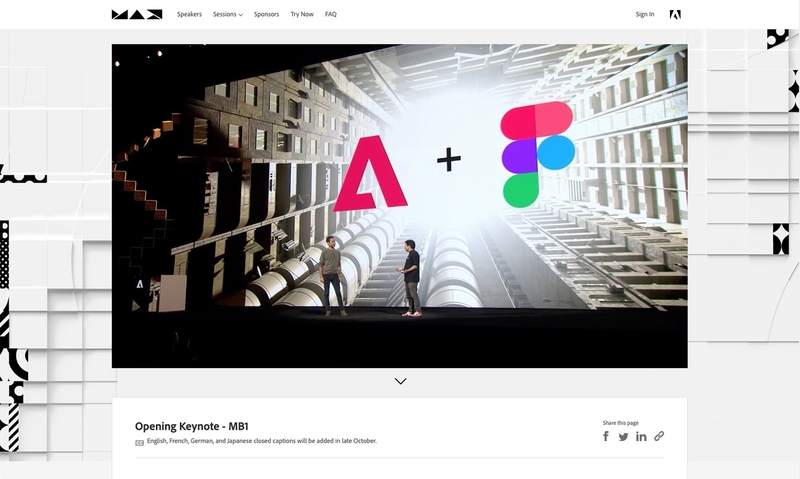Open the Adobe MAX logo home link
This screenshot has width=800, height=479.
click(x=137, y=14)
